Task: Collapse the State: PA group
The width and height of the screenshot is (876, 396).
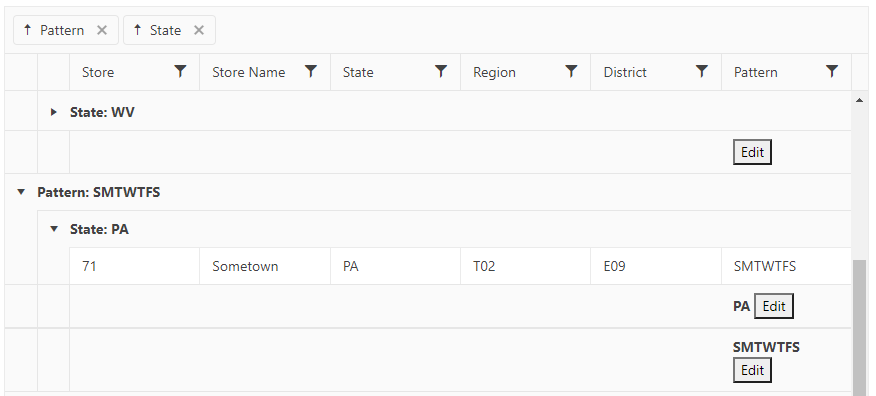Action: [54, 229]
